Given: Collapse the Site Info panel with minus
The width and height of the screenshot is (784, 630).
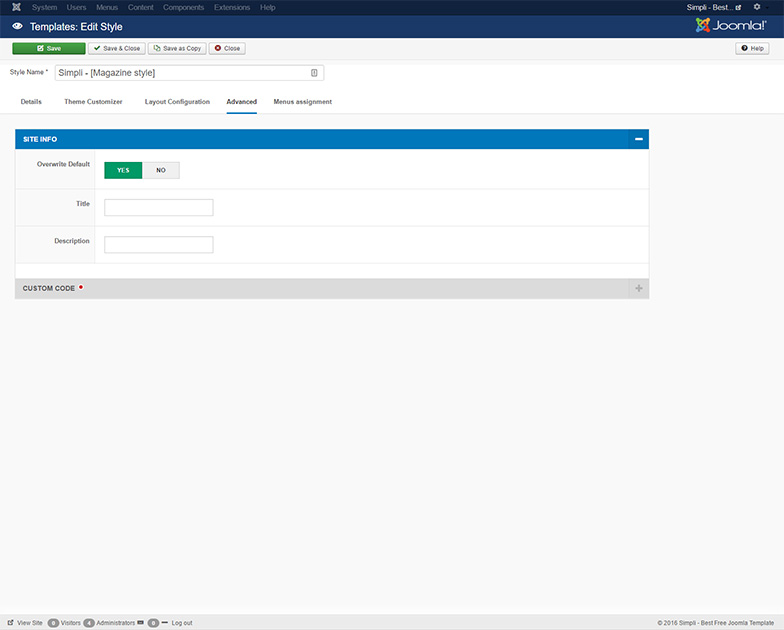Looking at the screenshot, I should 638,139.
